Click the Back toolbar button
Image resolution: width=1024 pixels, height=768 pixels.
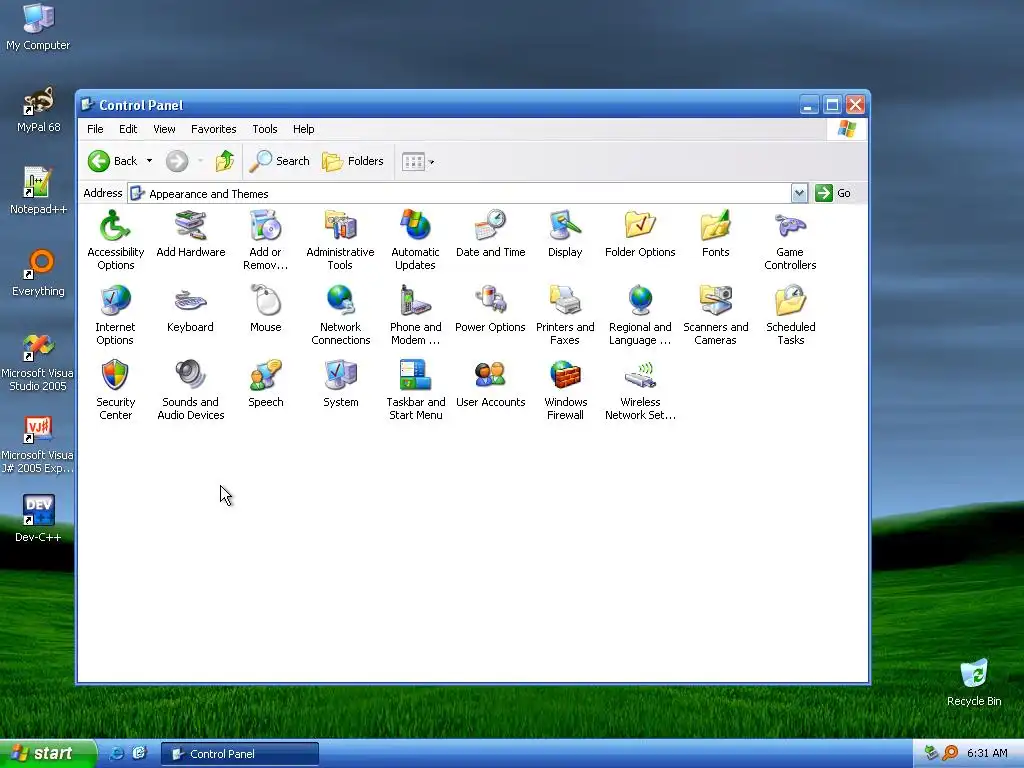(113, 161)
